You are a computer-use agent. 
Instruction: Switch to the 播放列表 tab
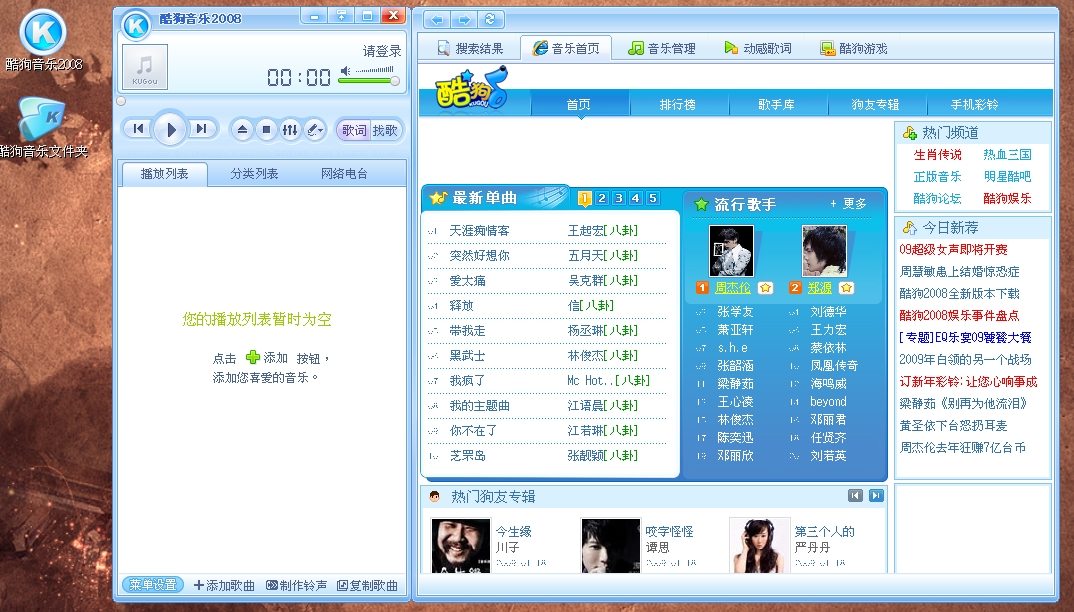164,174
